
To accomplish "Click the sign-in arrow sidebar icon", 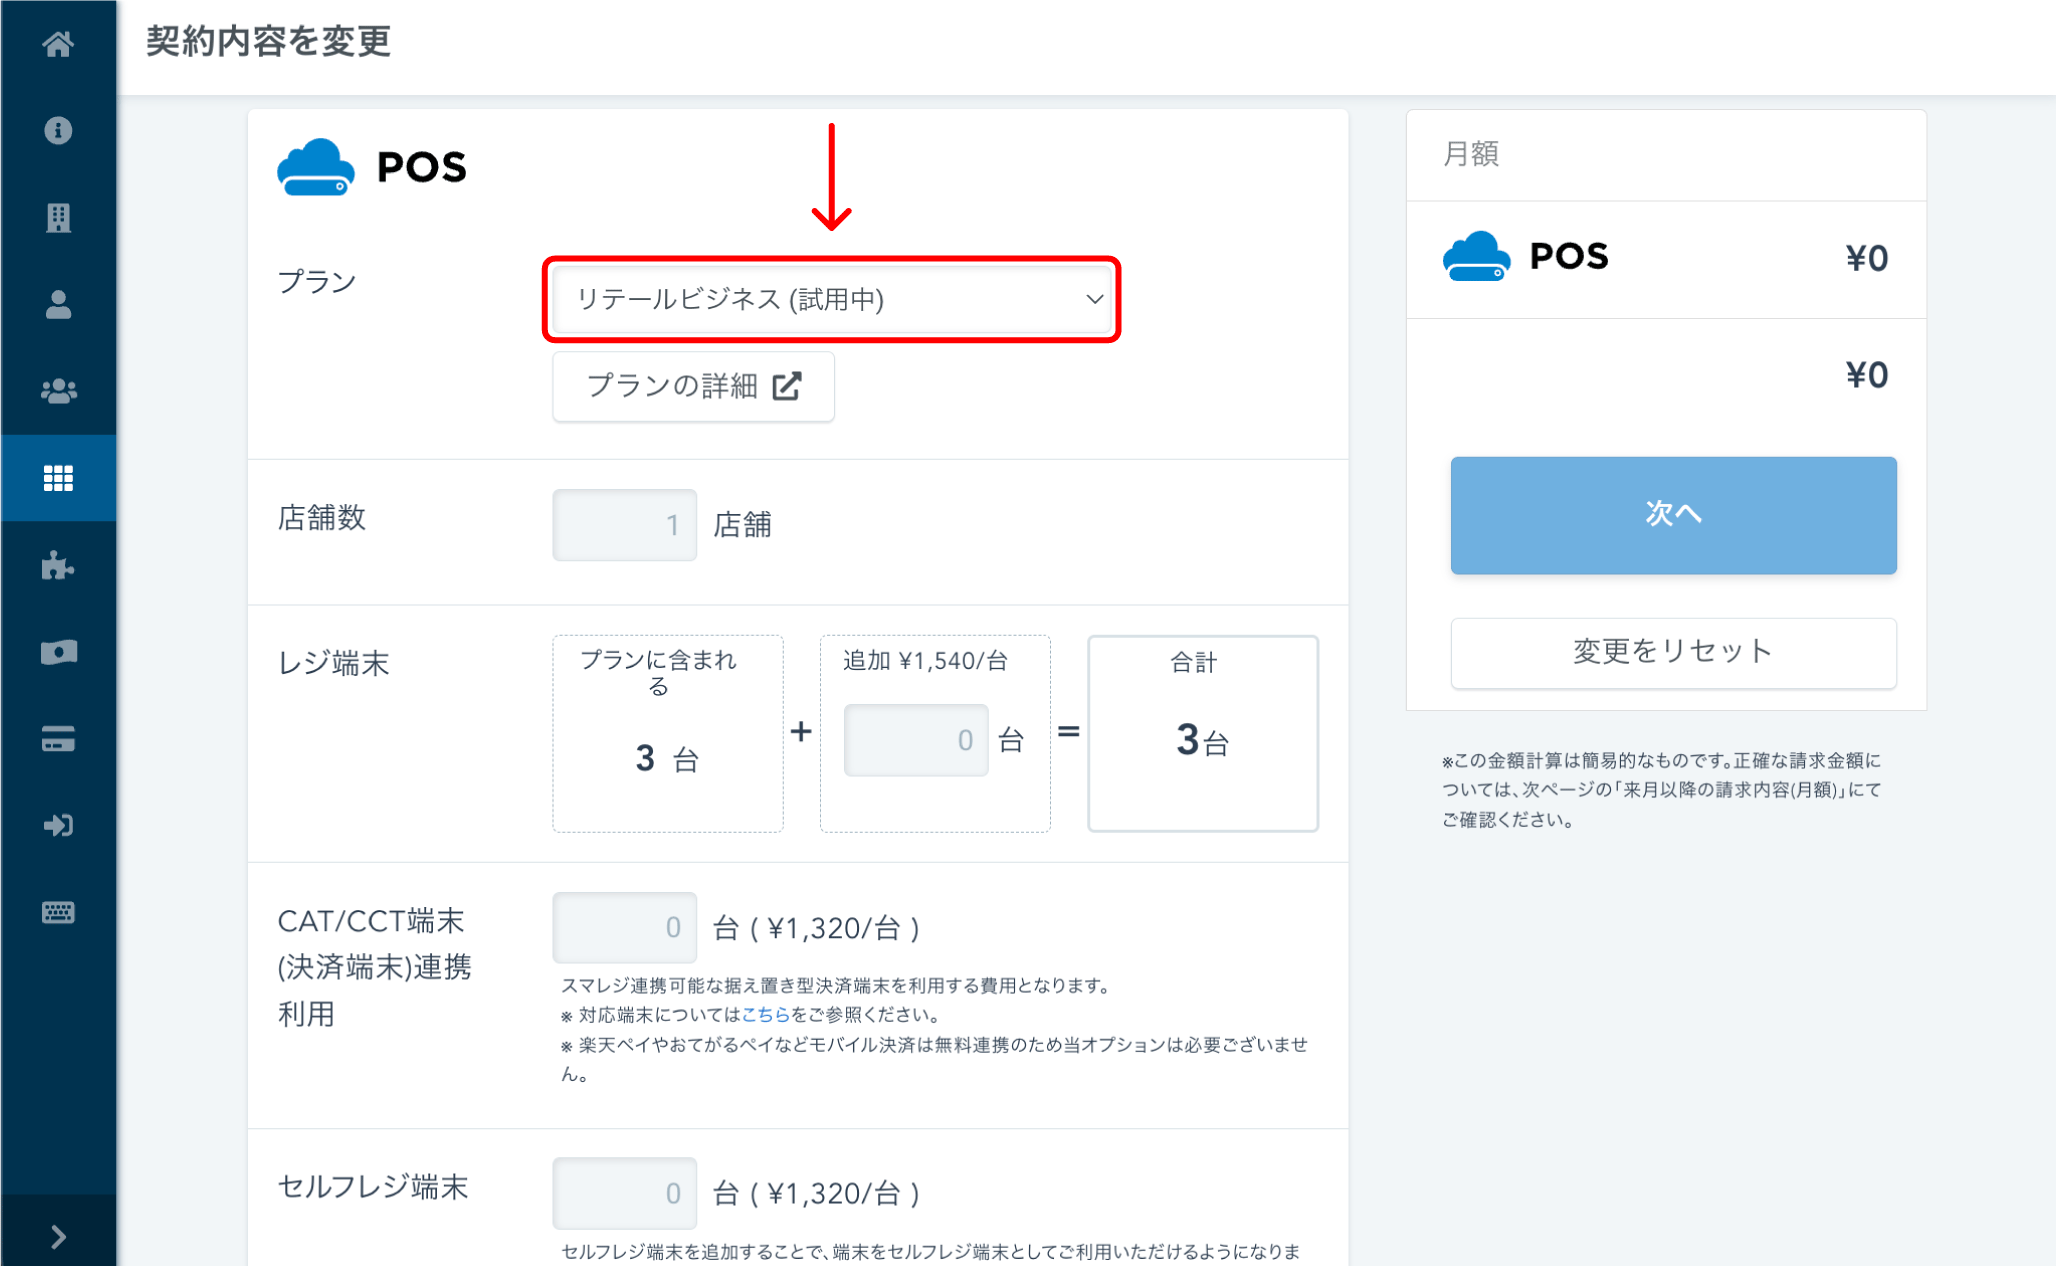I will pyautogui.click(x=58, y=825).
